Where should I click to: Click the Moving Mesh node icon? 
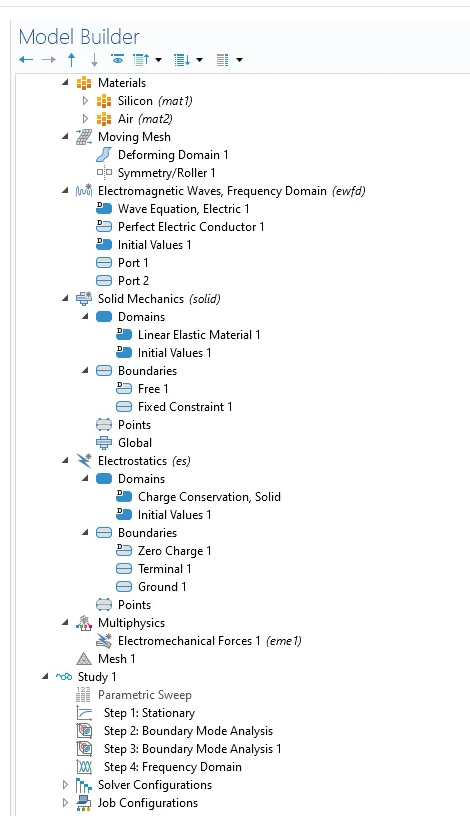click(84, 137)
